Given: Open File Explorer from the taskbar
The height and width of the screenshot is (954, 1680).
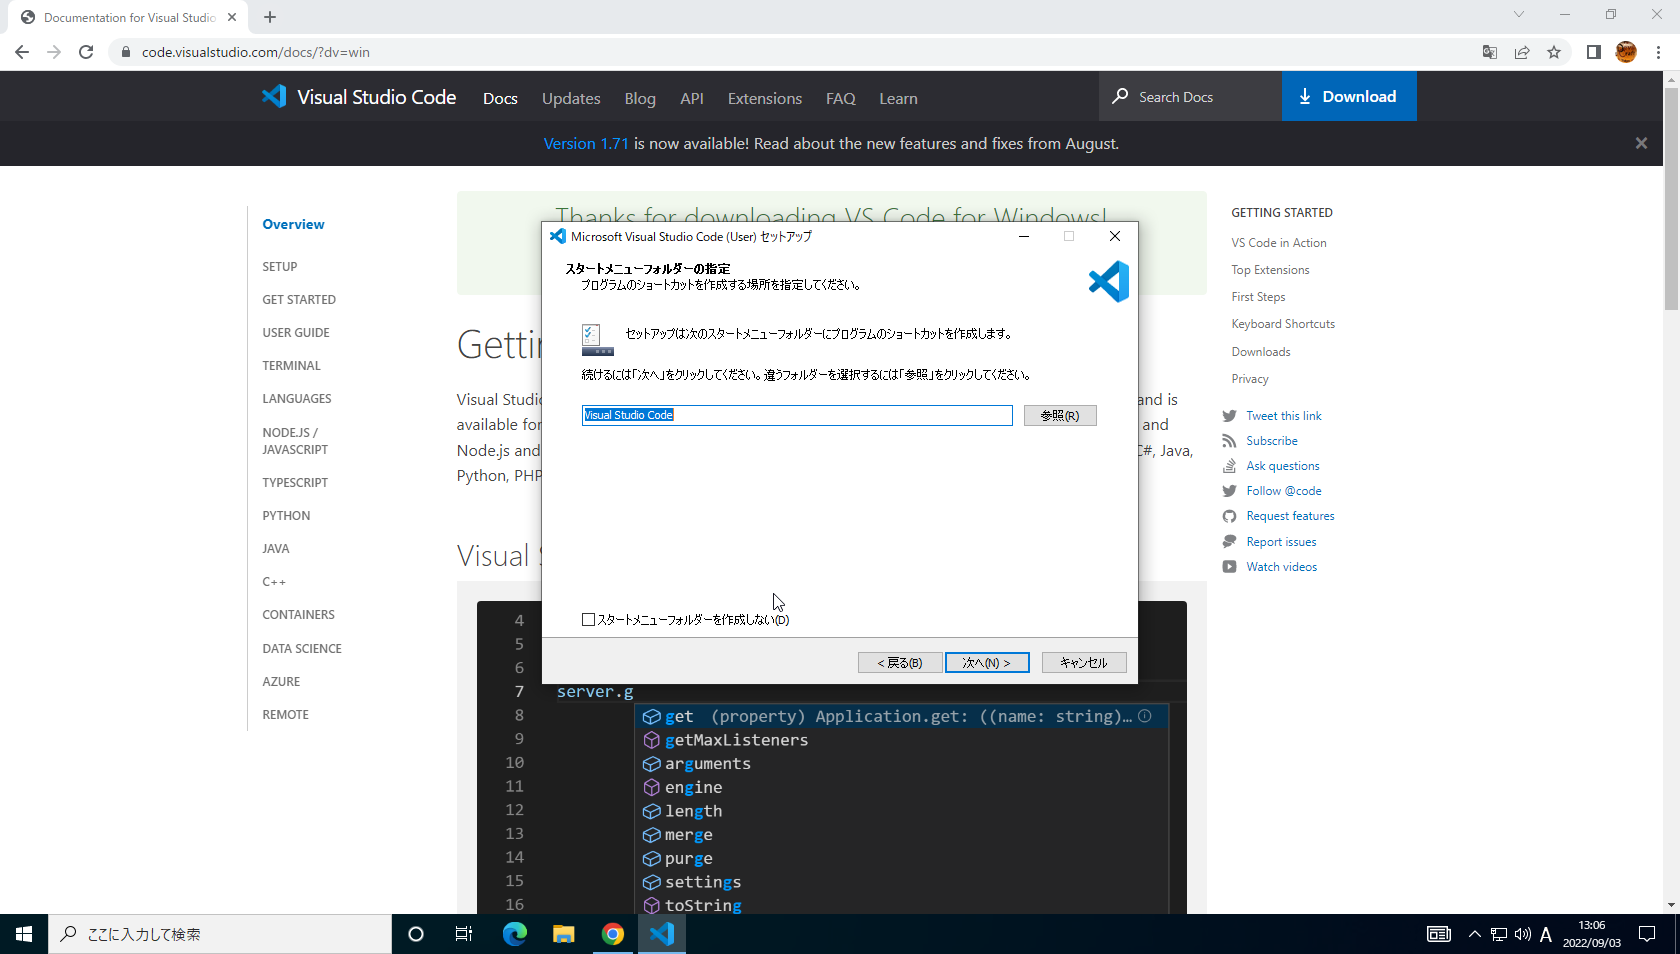Looking at the screenshot, I should point(564,934).
